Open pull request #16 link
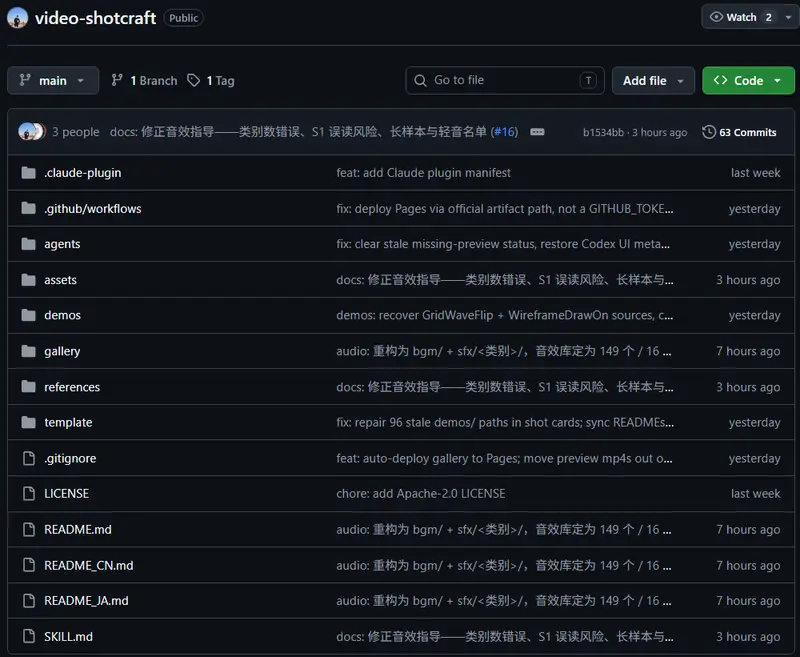Screen dimensions: 800x657 504,132
